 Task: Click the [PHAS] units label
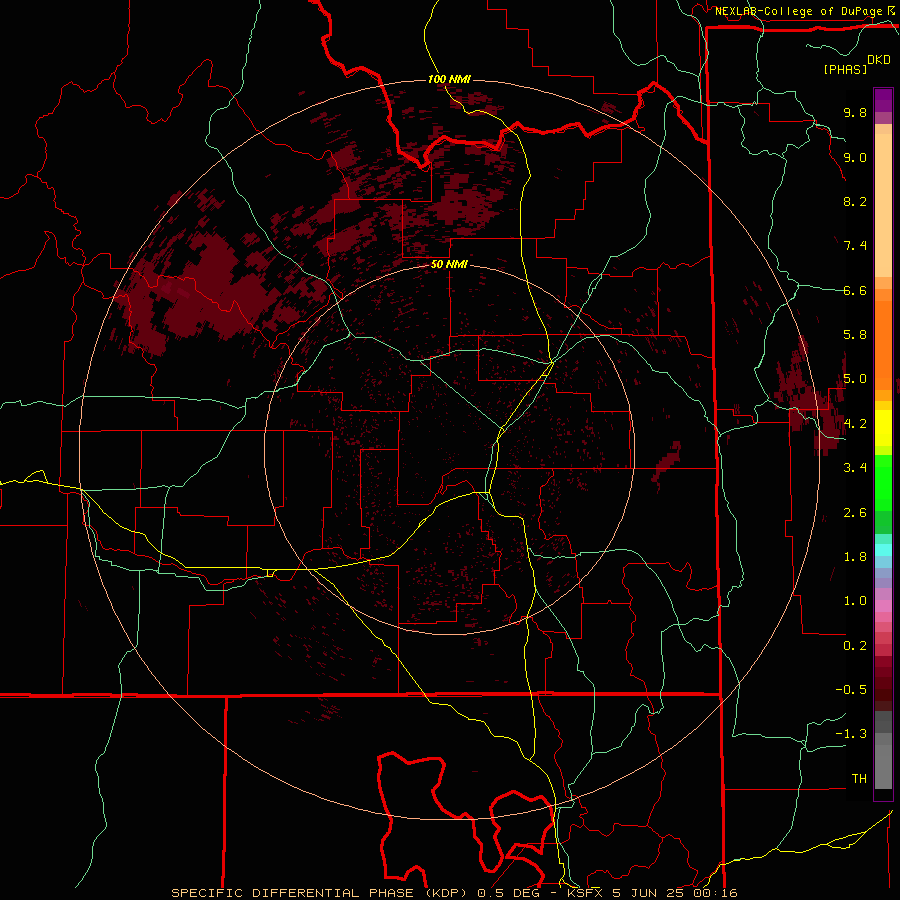[845, 69]
